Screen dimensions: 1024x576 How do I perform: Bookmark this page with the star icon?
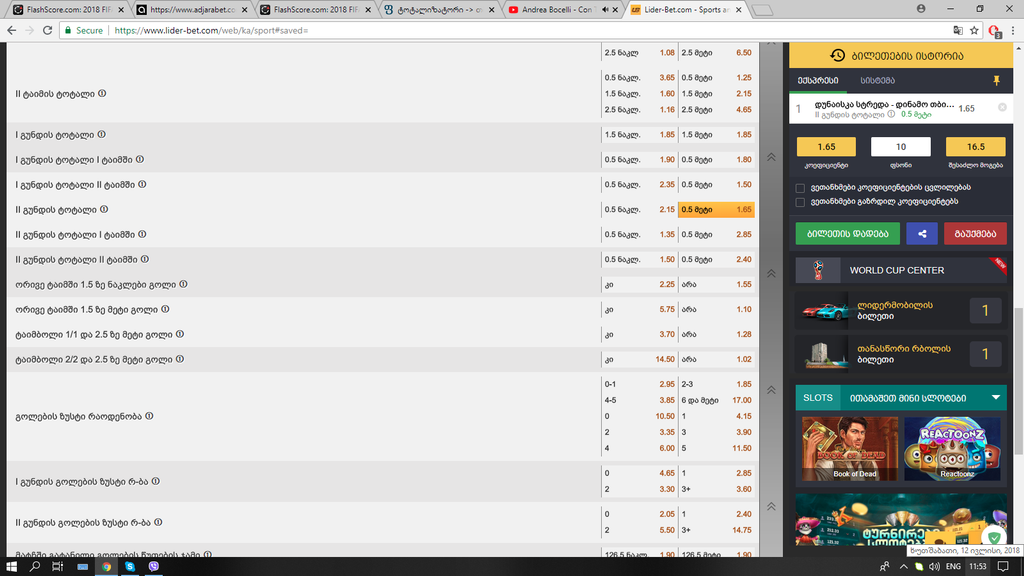click(974, 30)
